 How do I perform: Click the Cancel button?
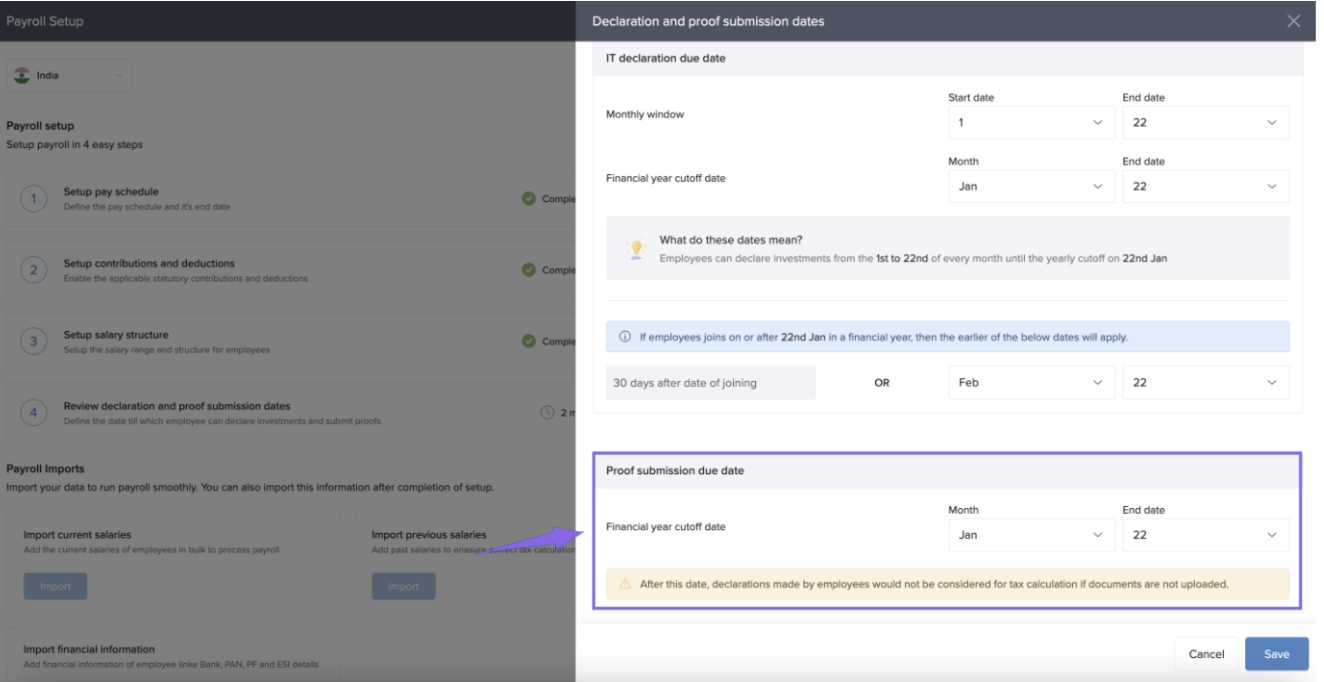click(1206, 654)
